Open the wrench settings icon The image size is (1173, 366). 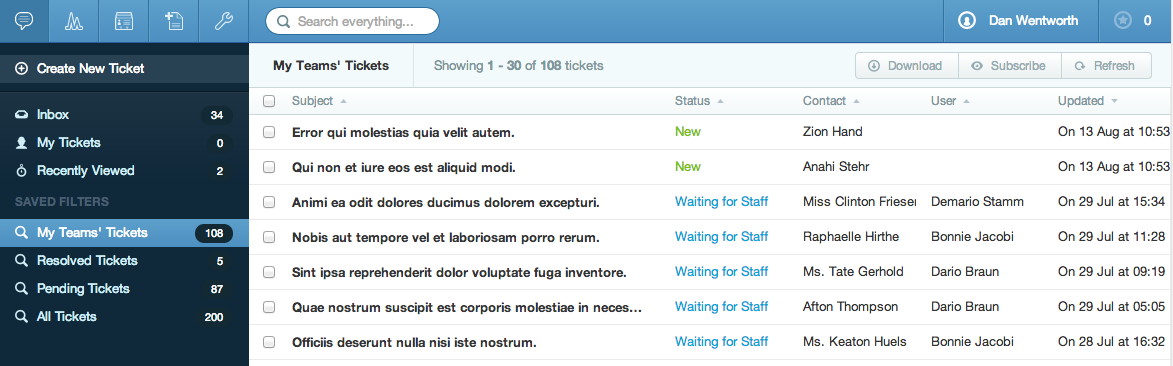pos(223,21)
